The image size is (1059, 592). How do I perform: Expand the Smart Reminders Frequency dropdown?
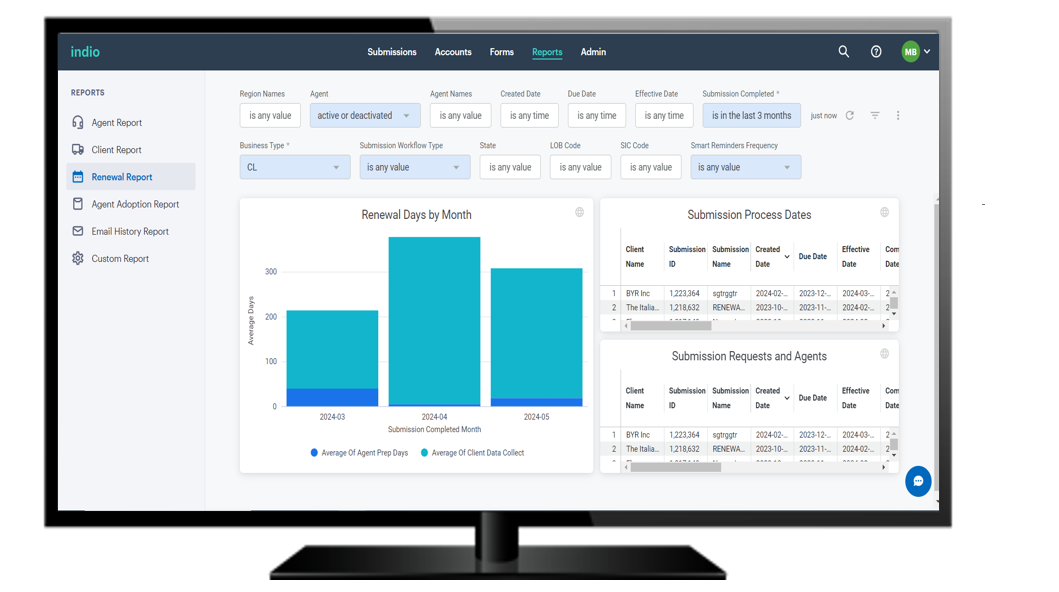pyautogui.click(x=745, y=168)
